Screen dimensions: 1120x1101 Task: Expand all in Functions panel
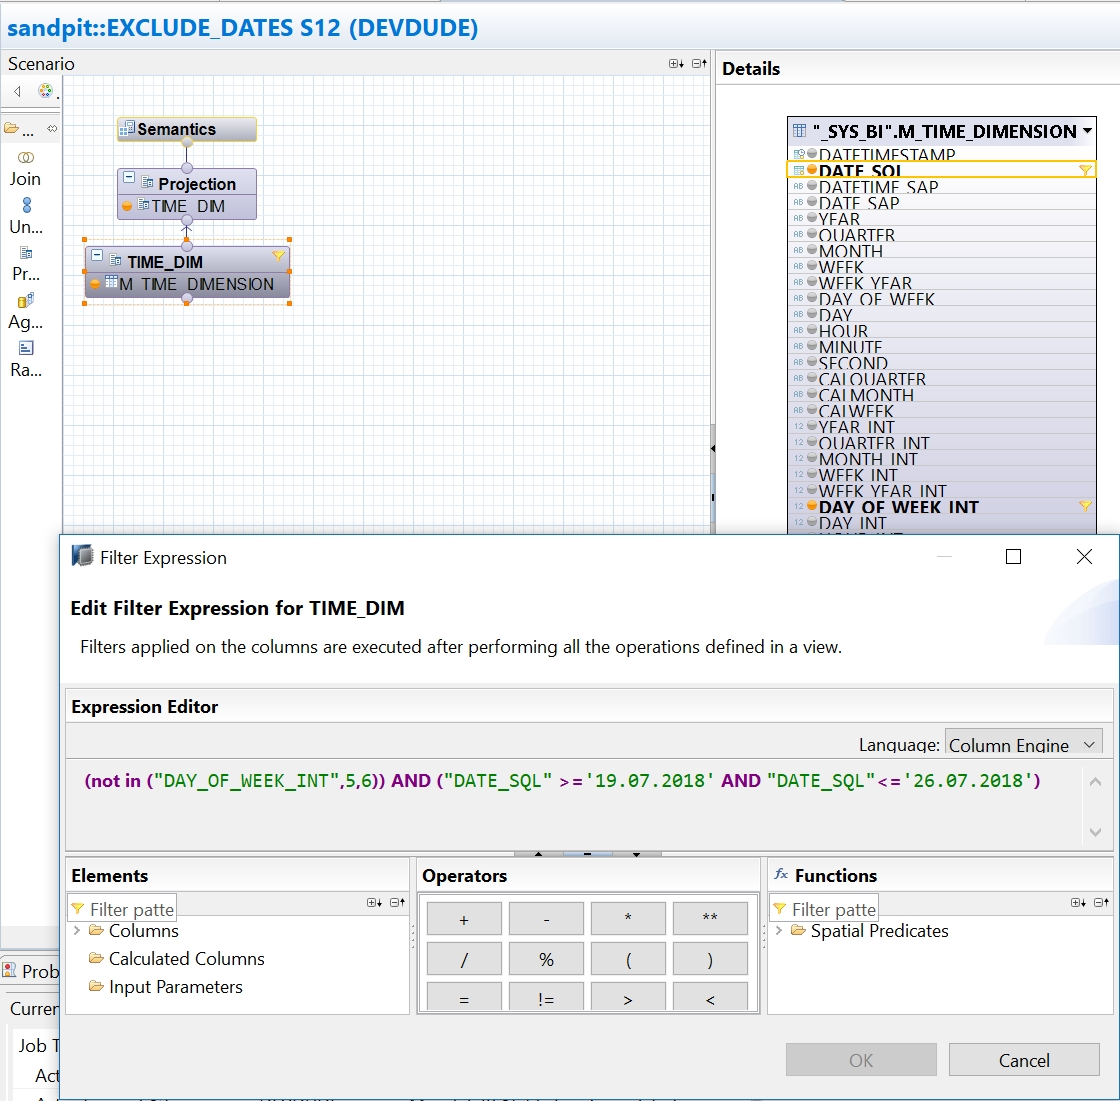tap(1079, 902)
